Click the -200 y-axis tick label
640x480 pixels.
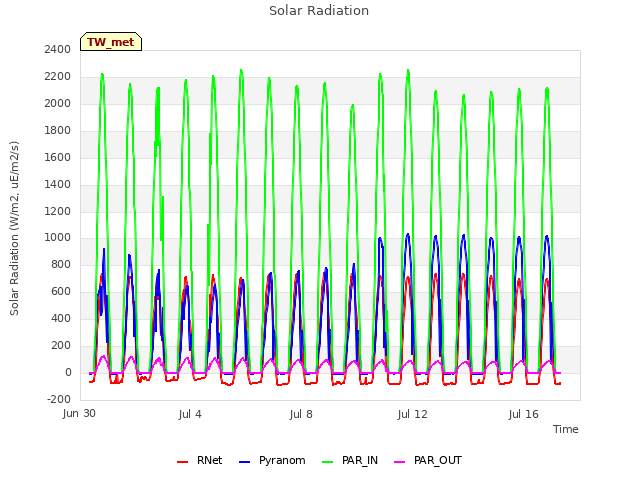coord(59,400)
